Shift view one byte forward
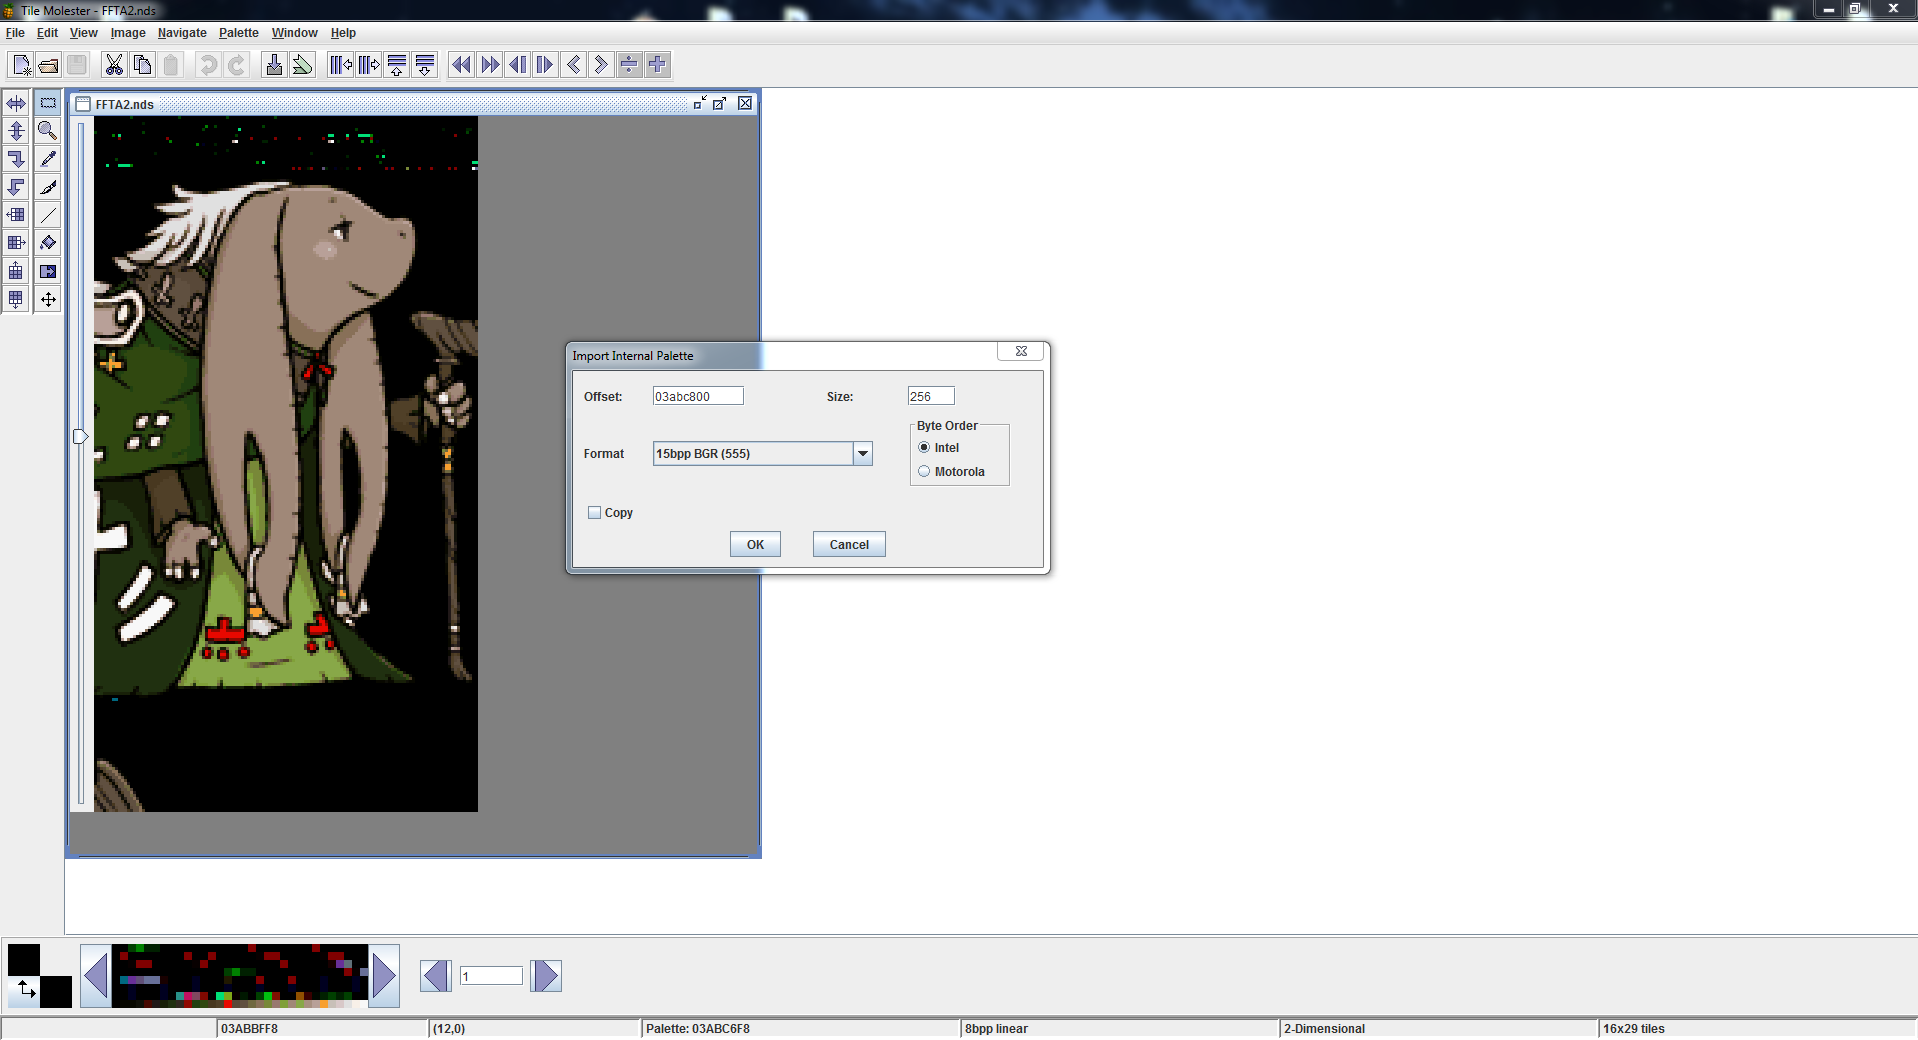This screenshot has width=1918, height=1040. (657, 65)
